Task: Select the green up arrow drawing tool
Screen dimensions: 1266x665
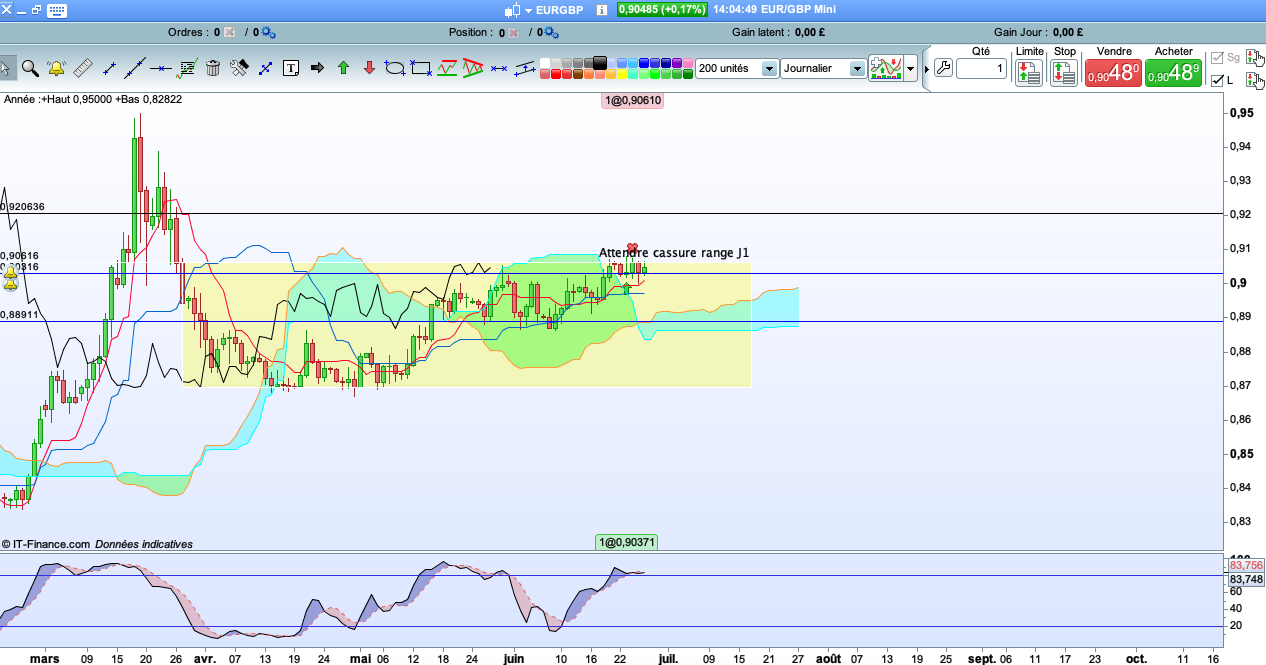Action: coord(343,69)
